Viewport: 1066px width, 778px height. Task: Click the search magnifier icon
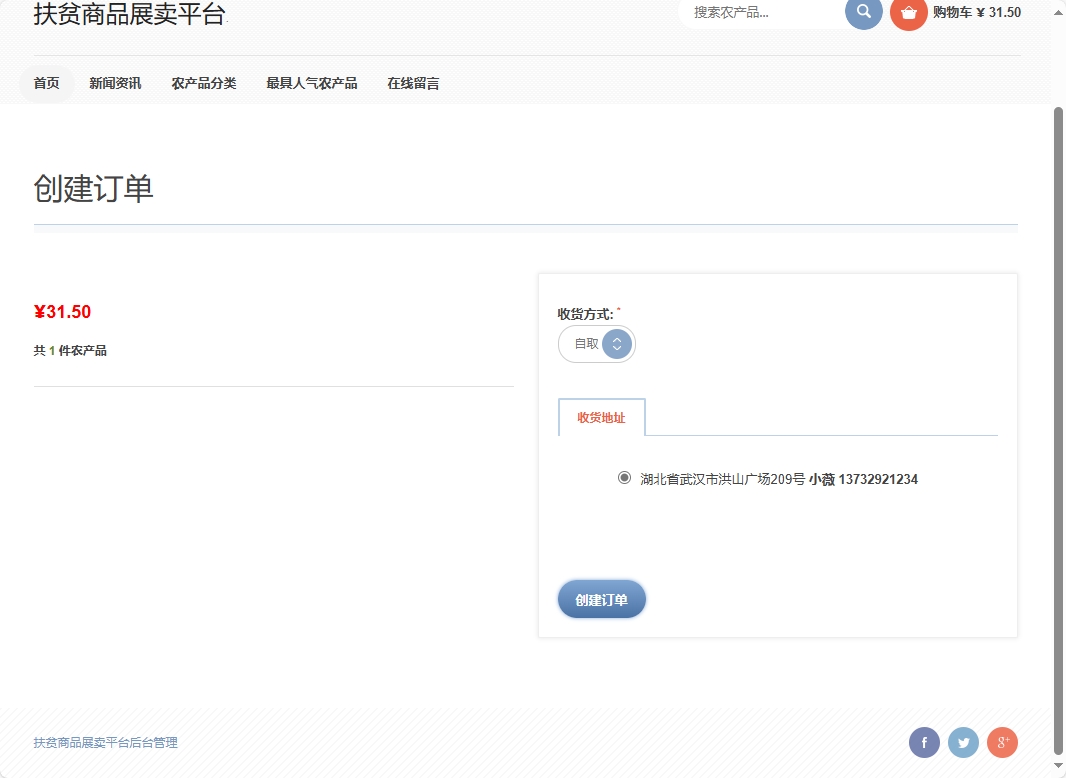tap(862, 13)
